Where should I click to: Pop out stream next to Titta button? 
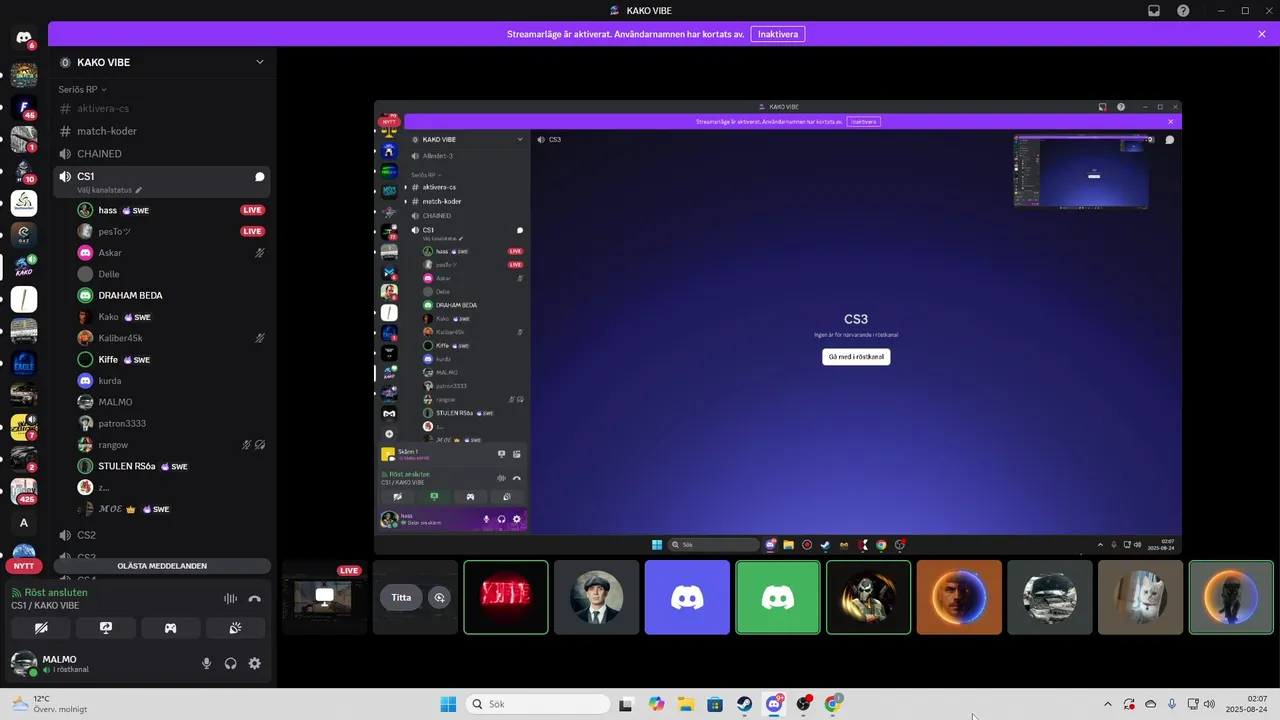click(x=438, y=597)
